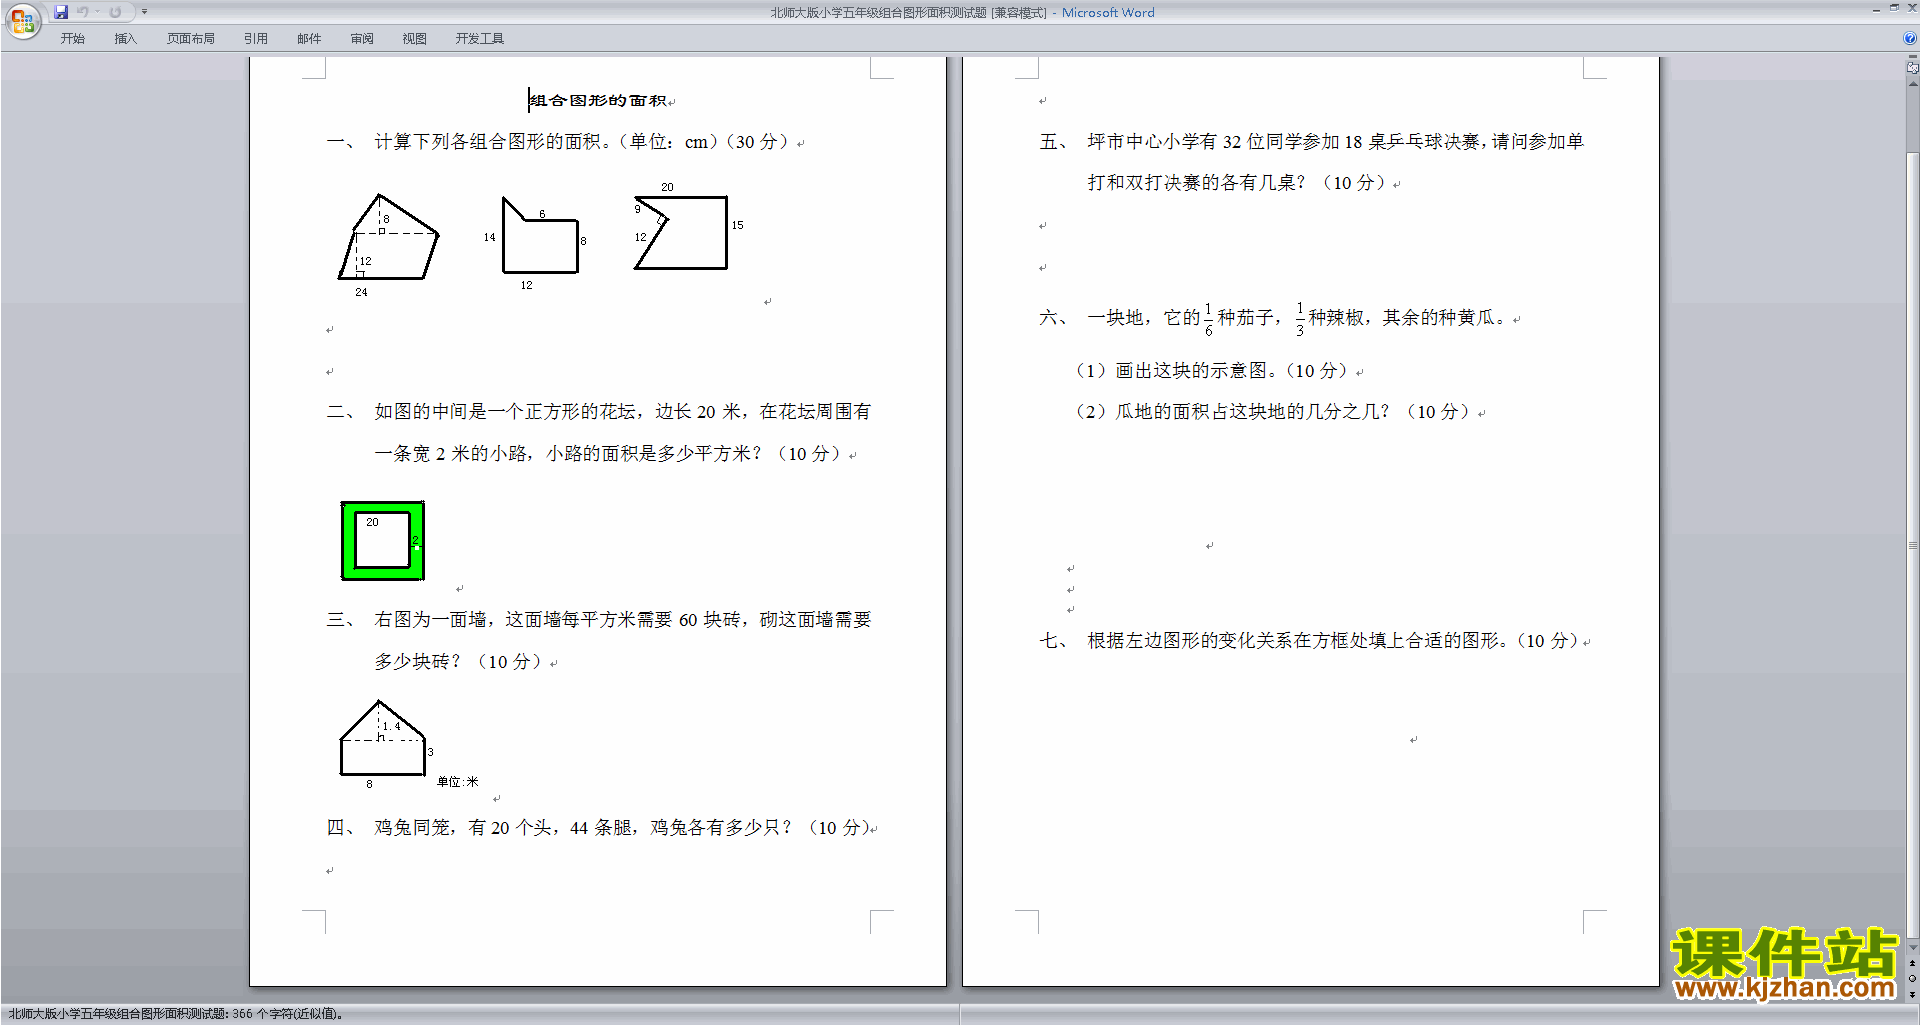This screenshot has height=1025, width=1920.
Task: Click the Next Page double-arrow button
Action: [x=1912, y=994]
